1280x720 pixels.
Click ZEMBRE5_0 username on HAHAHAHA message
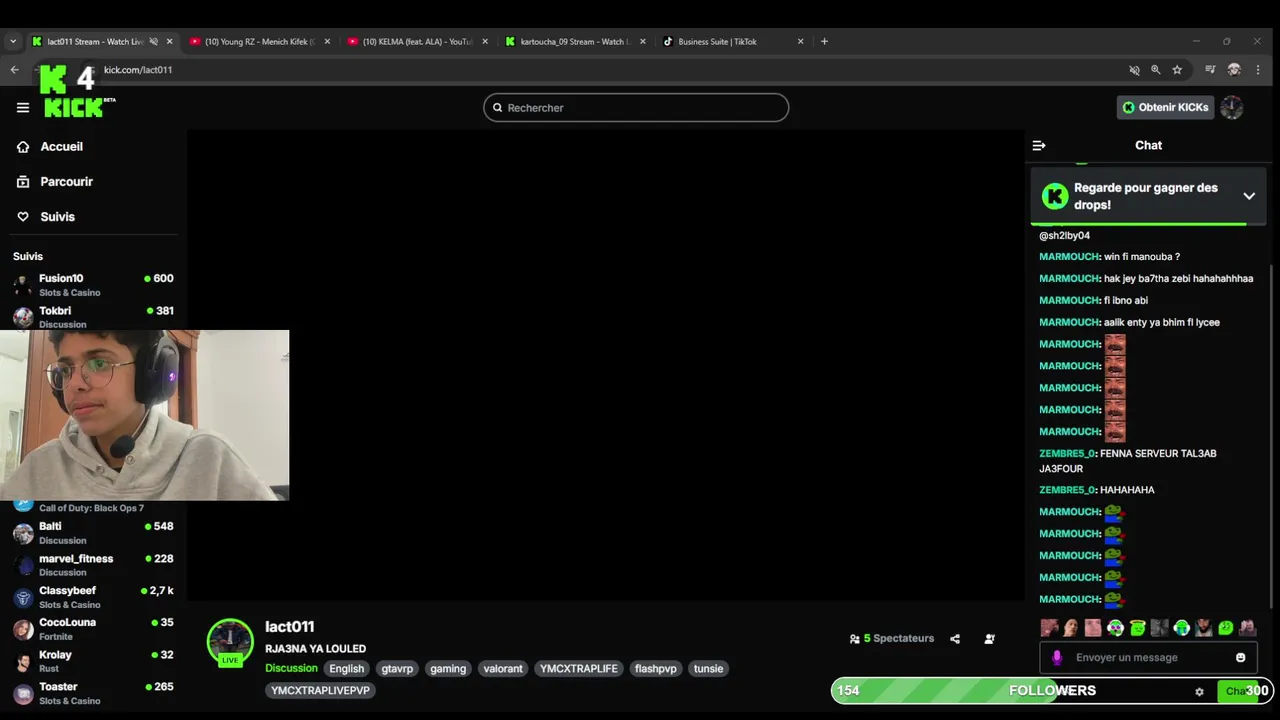1067,490
